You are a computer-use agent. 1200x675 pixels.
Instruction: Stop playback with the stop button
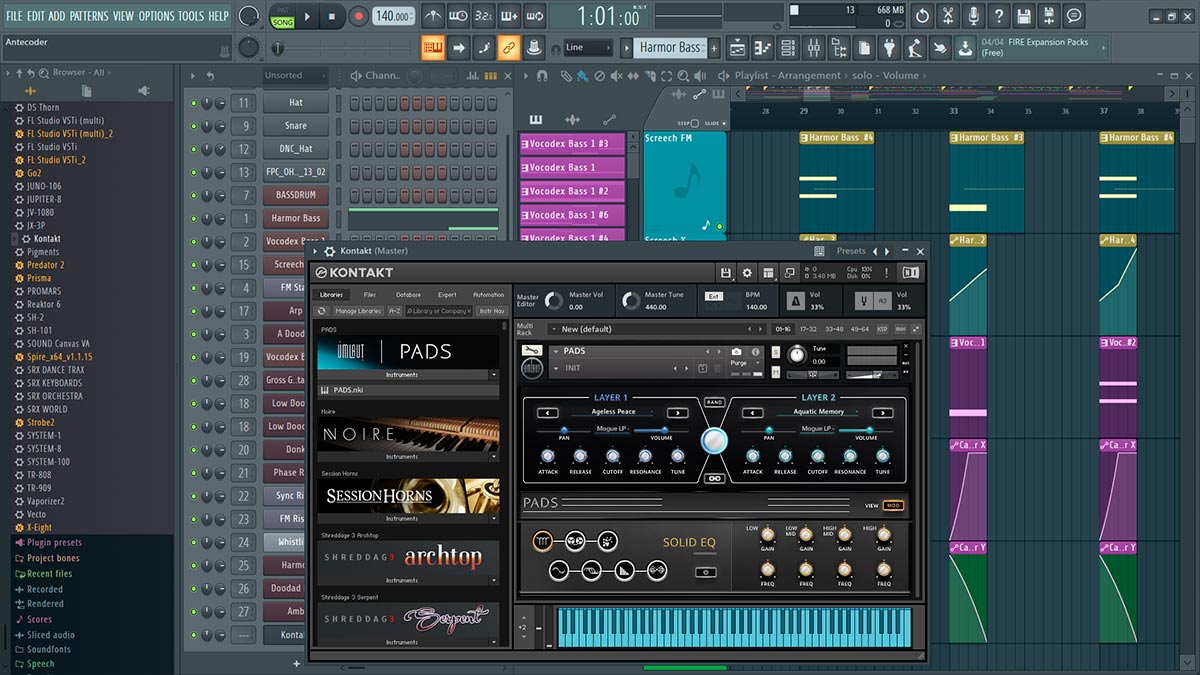pyautogui.click(x=333, y=16)
